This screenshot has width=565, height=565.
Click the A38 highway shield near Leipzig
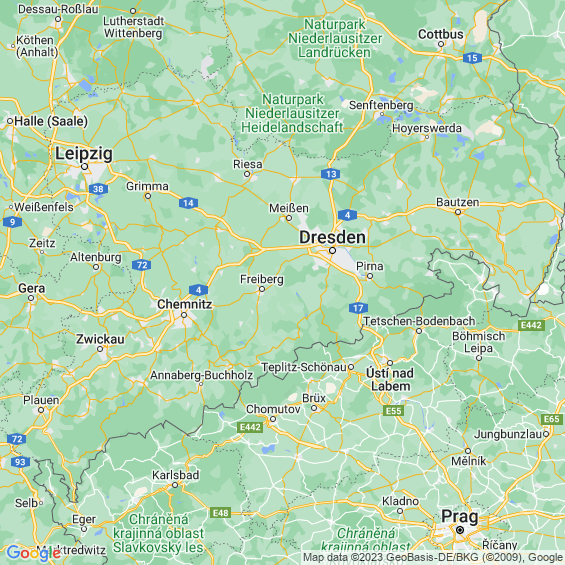[98, 189]
